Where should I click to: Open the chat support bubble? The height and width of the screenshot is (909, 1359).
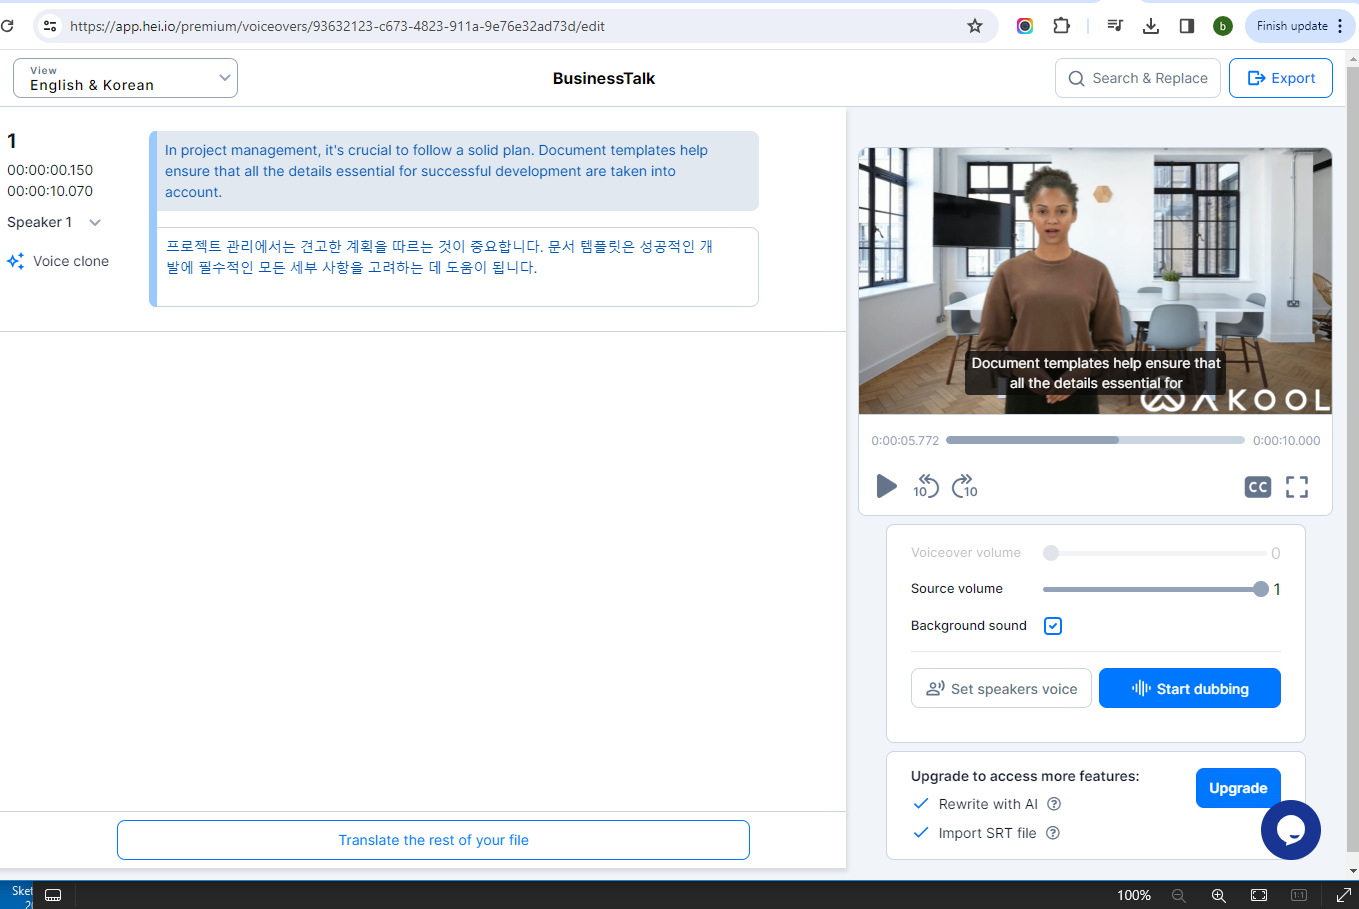(x=1291, y=830)
